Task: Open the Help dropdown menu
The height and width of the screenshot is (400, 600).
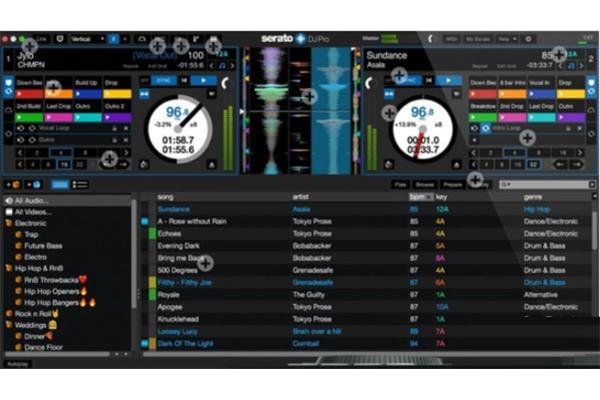Action: tap(507, 39)
